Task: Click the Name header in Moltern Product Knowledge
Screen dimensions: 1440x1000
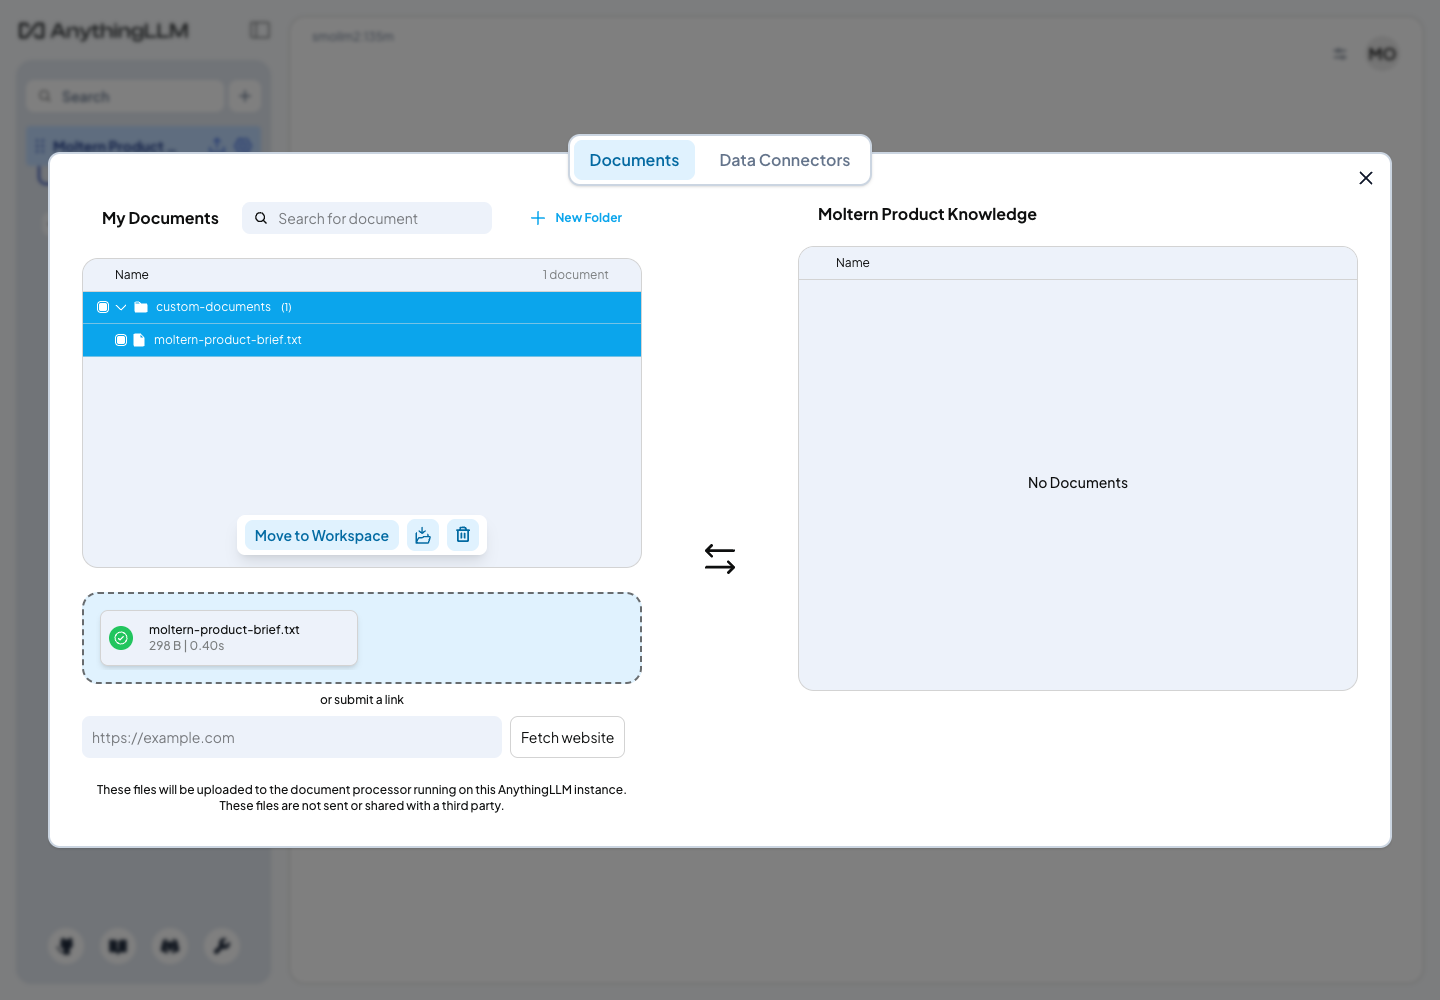Action: tap(853, 263)
